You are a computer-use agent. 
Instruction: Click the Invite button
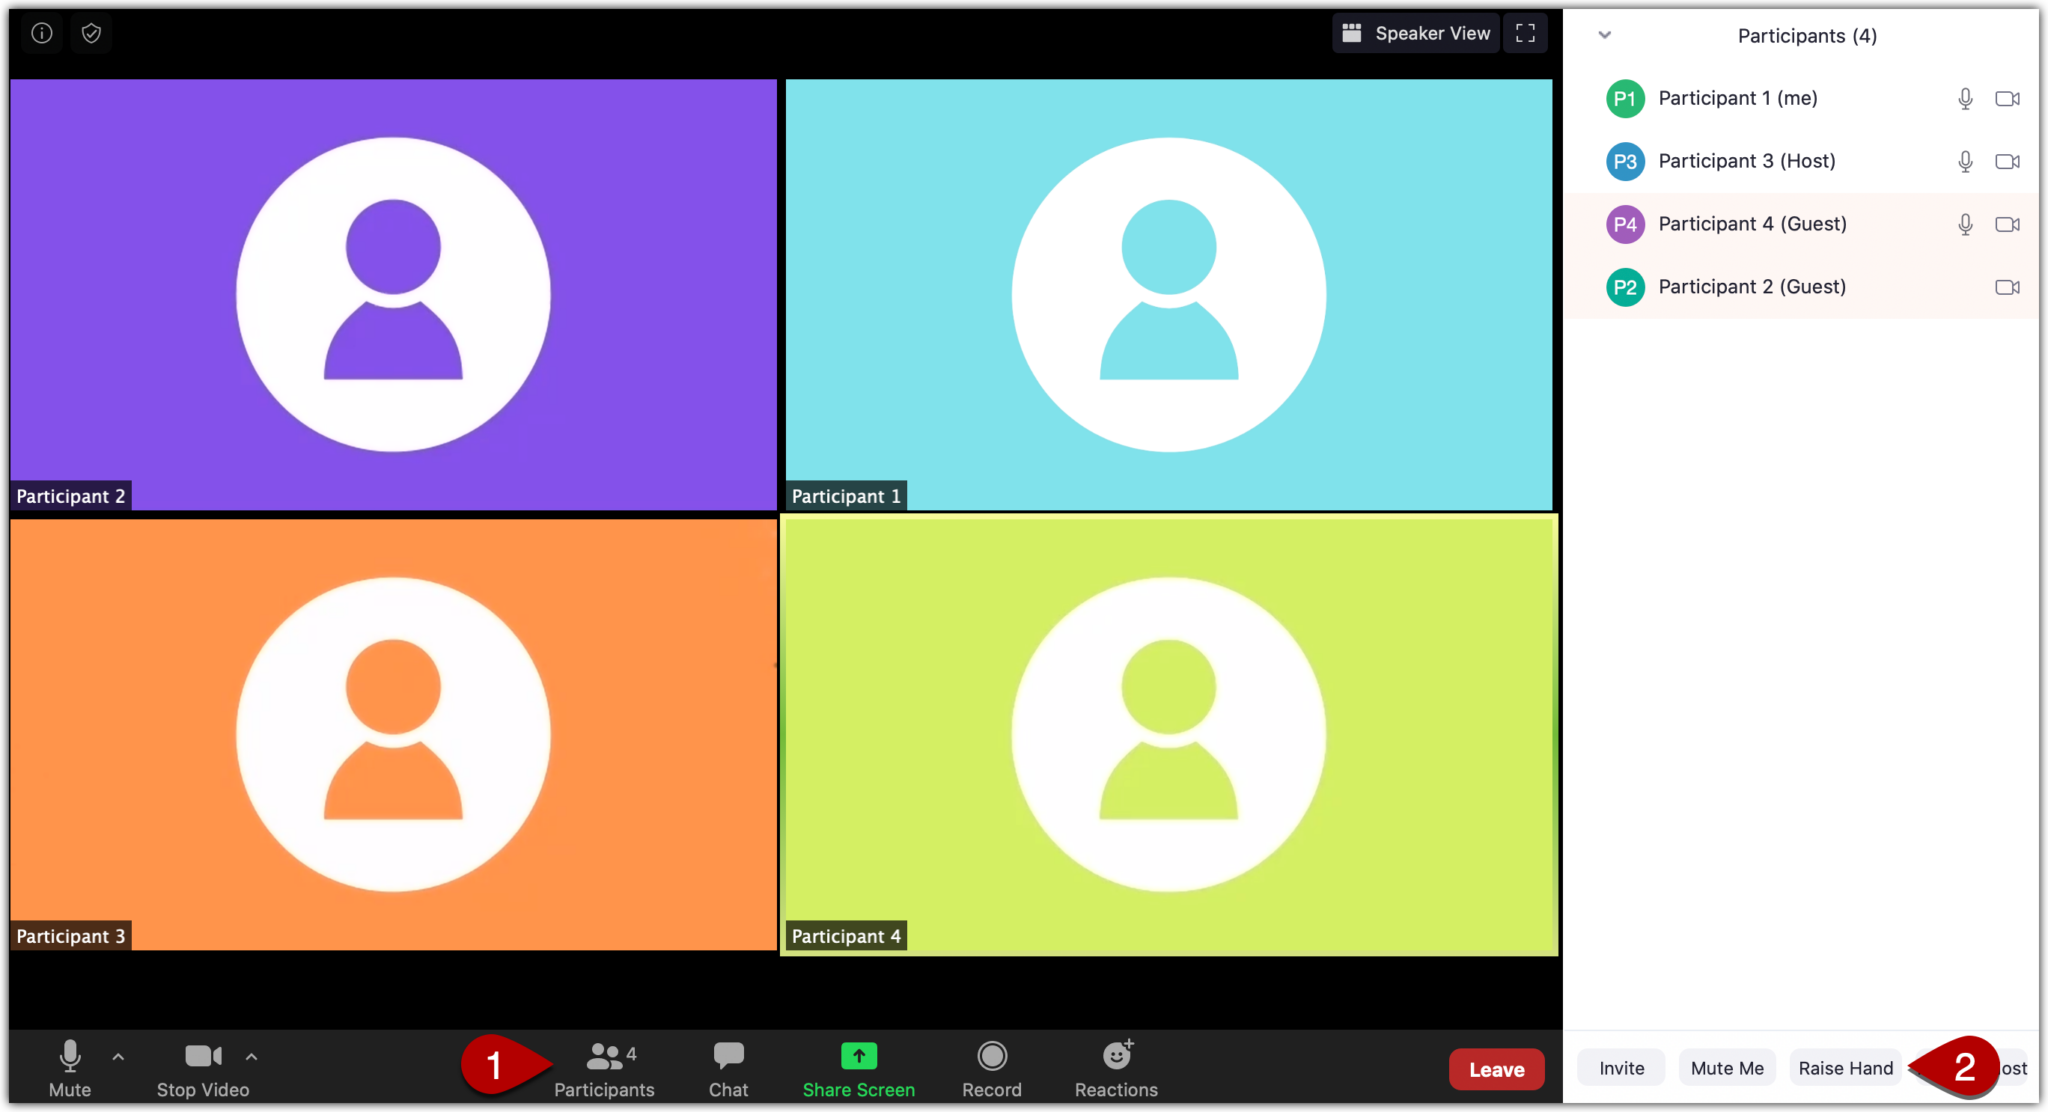click(x=1620, y=1067)
